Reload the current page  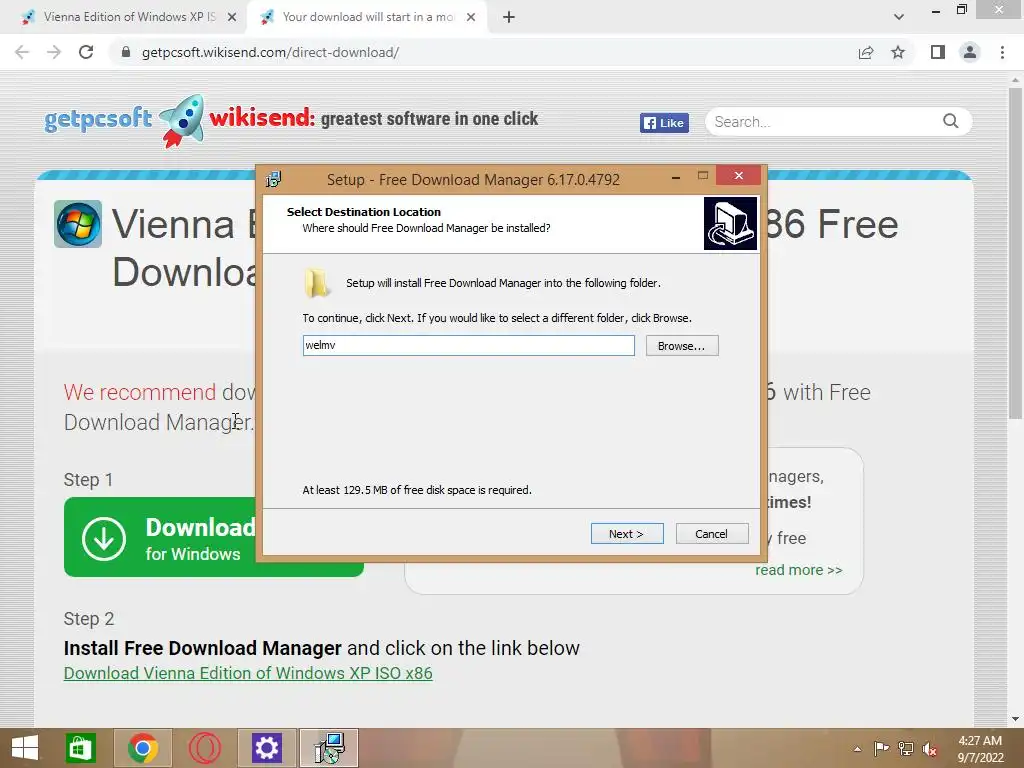(x=86, y=52)
